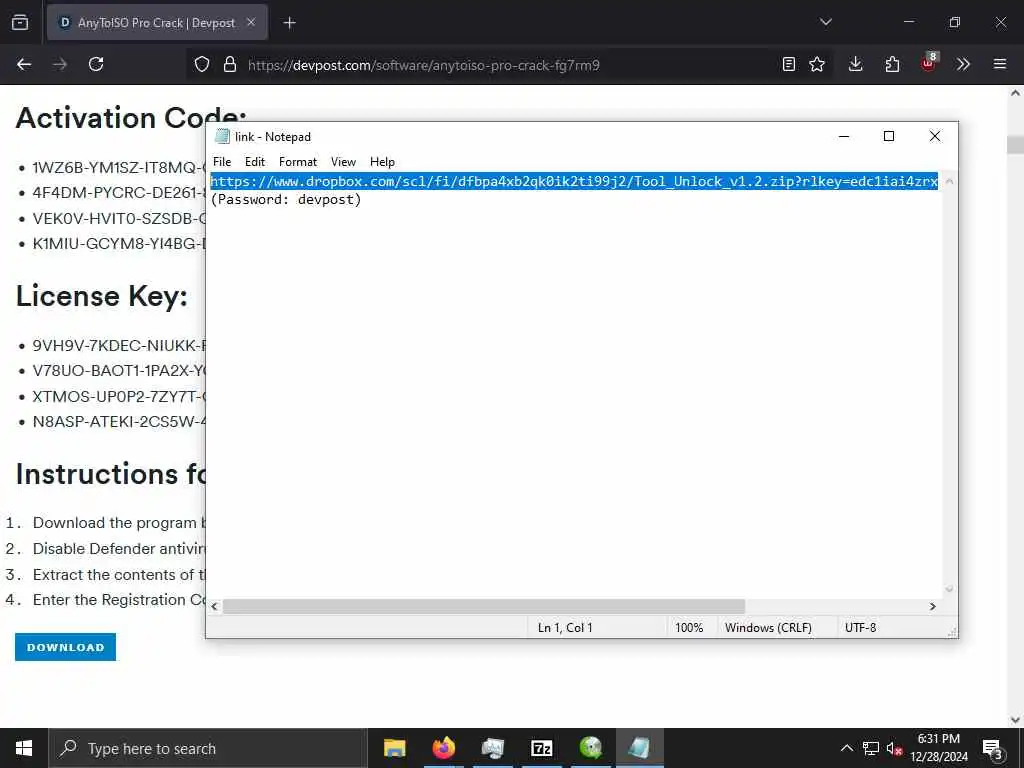1024x768 pixels.
Task: Open the monitor app icon on taskbar
Action: 492,748
